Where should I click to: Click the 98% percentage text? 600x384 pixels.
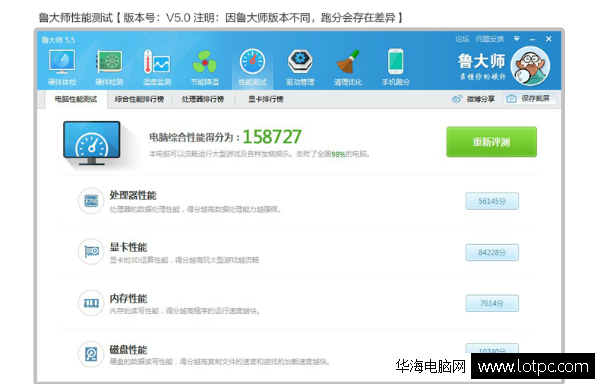(x=338, y=154)
